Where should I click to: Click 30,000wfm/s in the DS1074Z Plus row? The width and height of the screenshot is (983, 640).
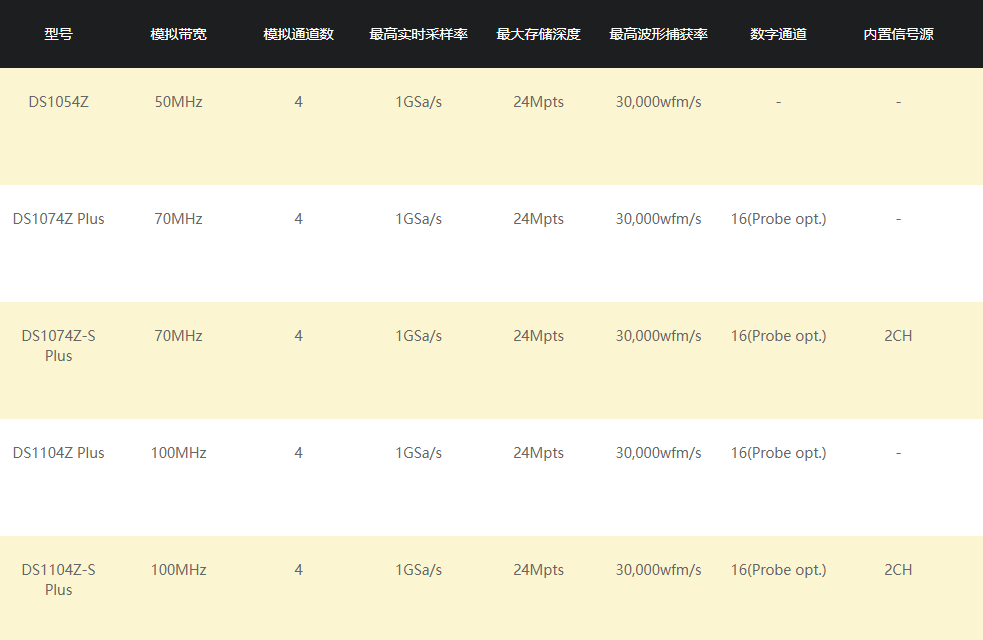point(658,219)
